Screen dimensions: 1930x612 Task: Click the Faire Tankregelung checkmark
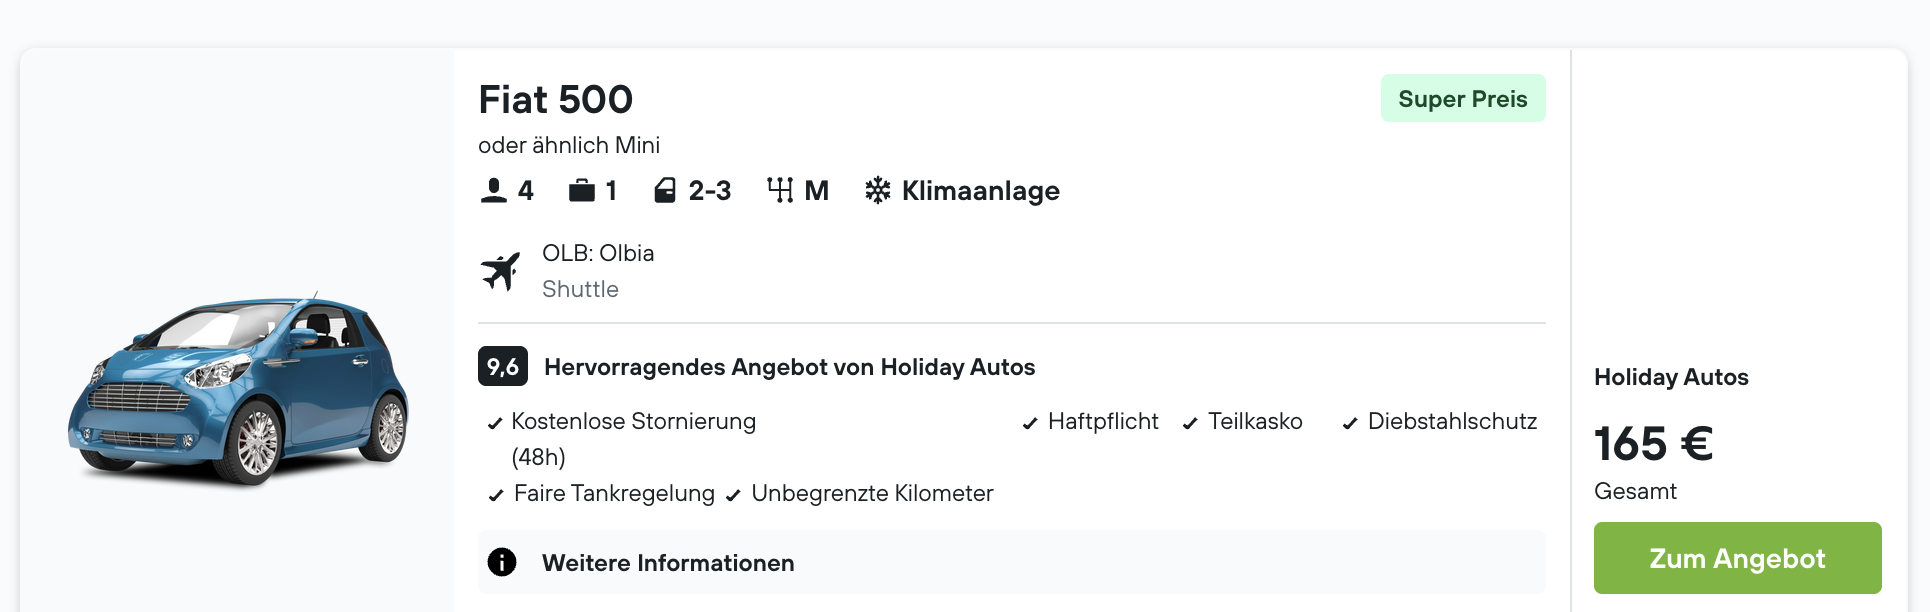[496, 495]
